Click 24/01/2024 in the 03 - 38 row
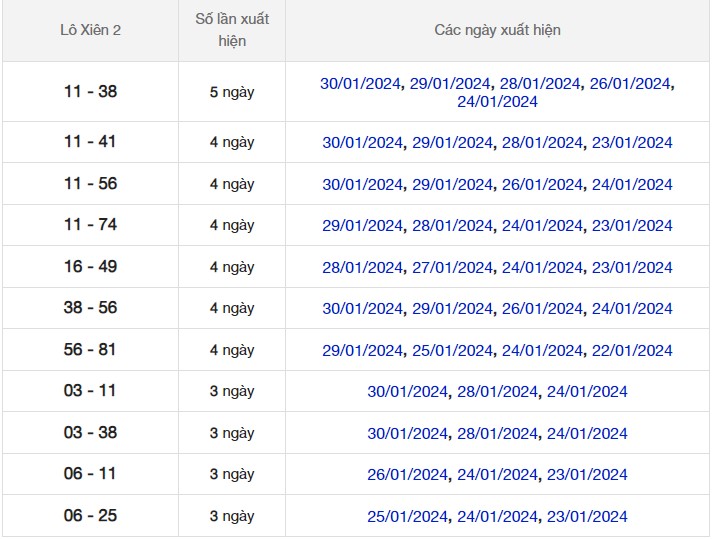713x539 pixels. 587,434
